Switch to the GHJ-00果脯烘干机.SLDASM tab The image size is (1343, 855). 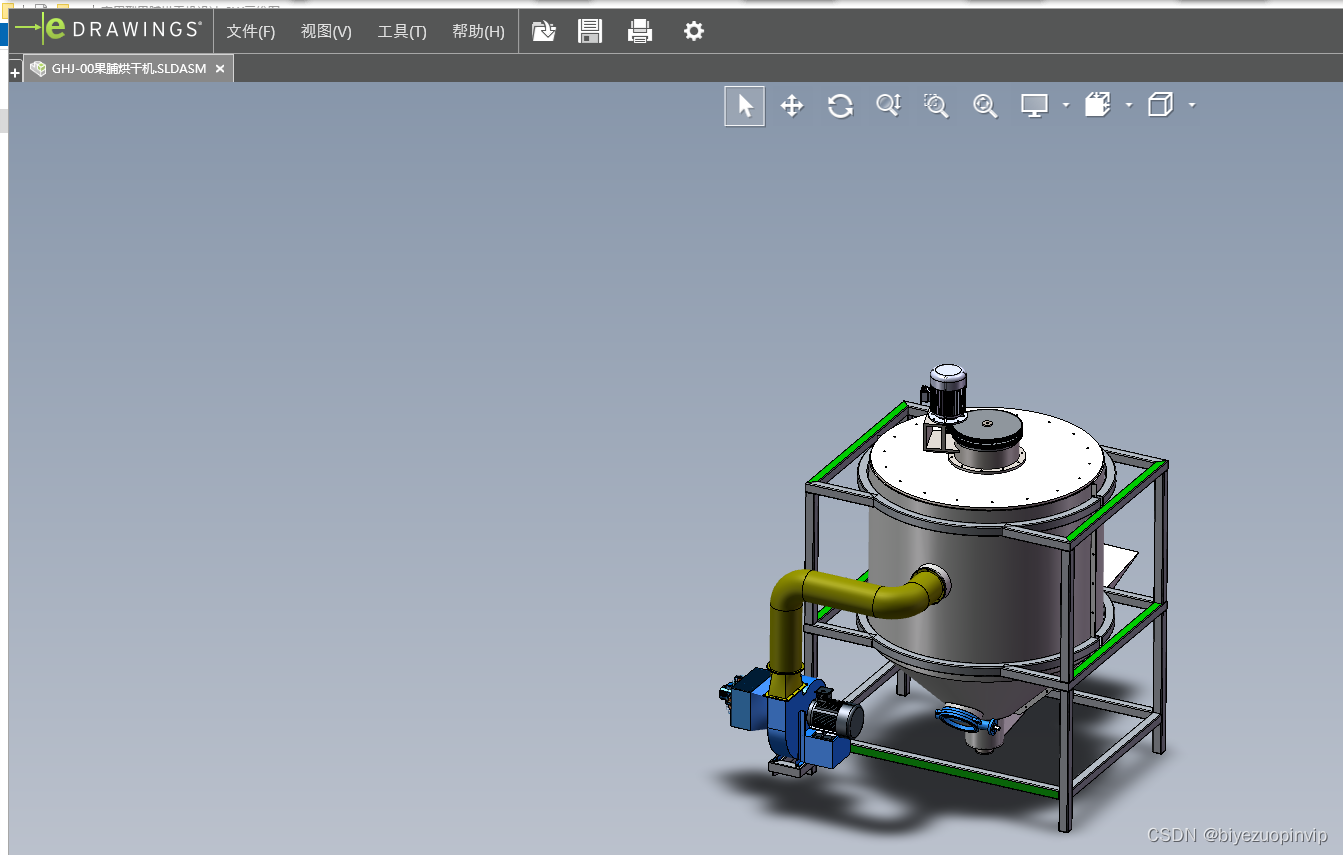coord(128,69)
